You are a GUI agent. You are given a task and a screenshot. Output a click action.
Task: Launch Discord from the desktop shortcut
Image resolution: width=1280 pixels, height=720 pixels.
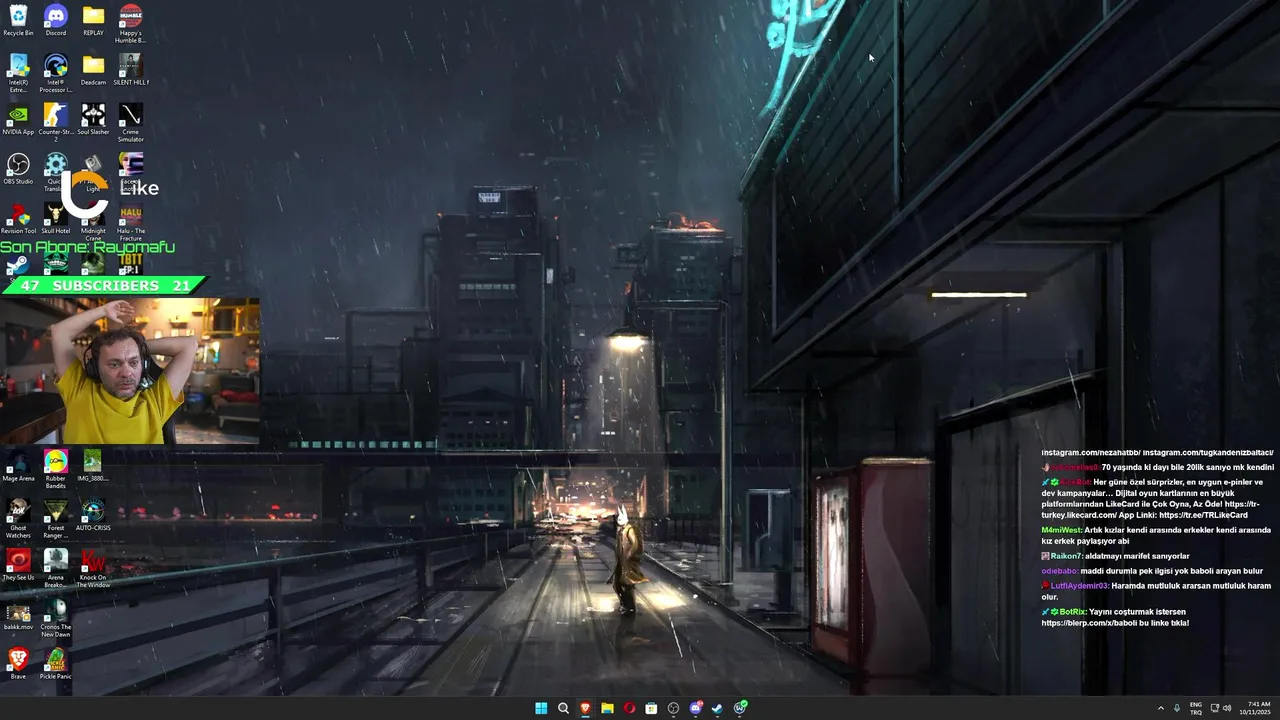point(56,21)
